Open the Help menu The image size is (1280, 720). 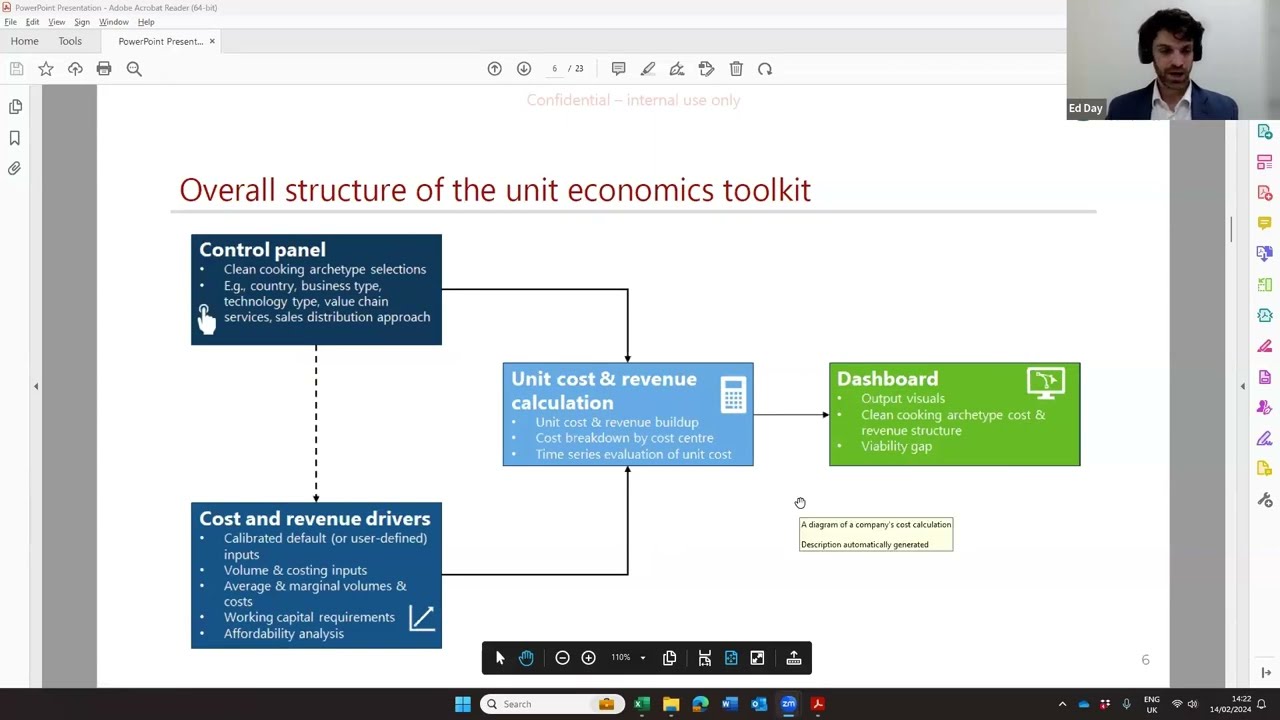(146, 22)
